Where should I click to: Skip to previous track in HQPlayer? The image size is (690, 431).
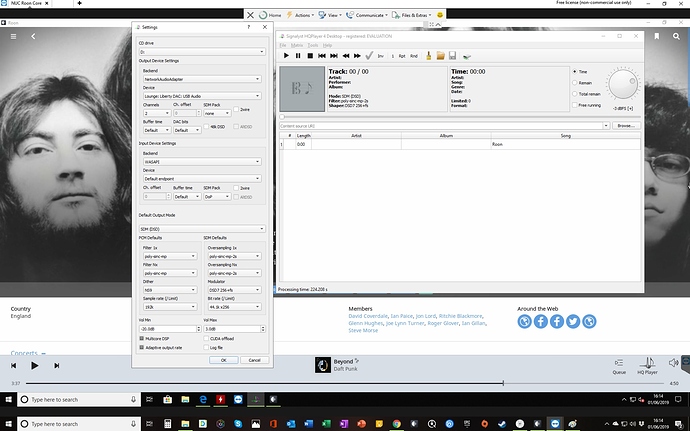coord(322,56)
